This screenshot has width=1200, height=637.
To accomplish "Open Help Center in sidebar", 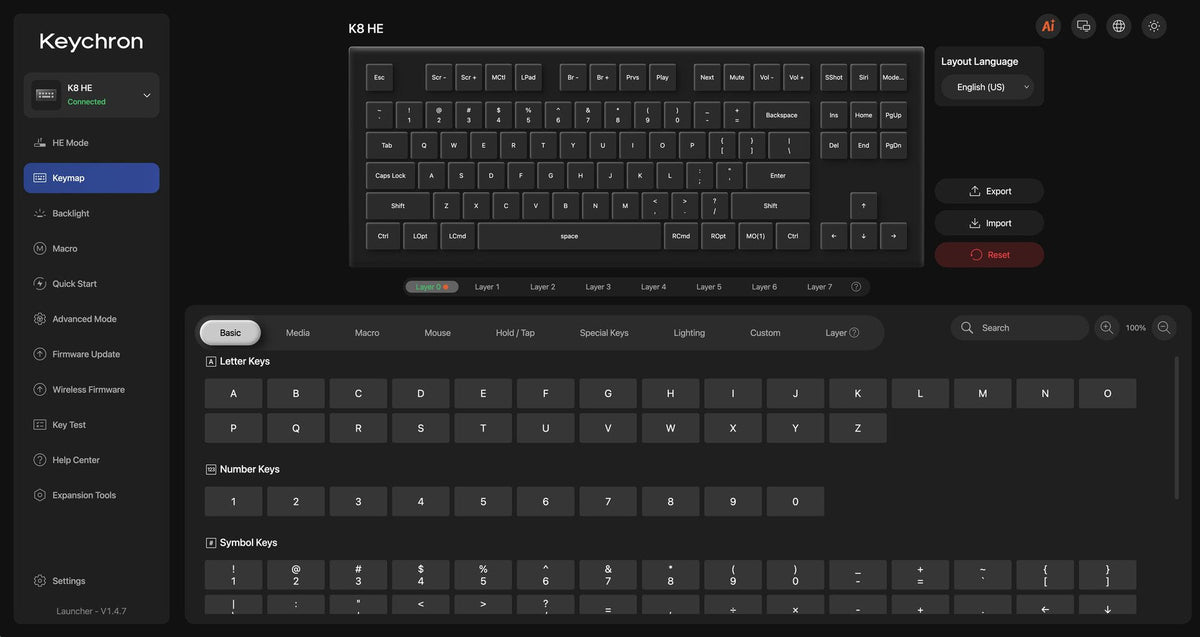I will point(91,460).
